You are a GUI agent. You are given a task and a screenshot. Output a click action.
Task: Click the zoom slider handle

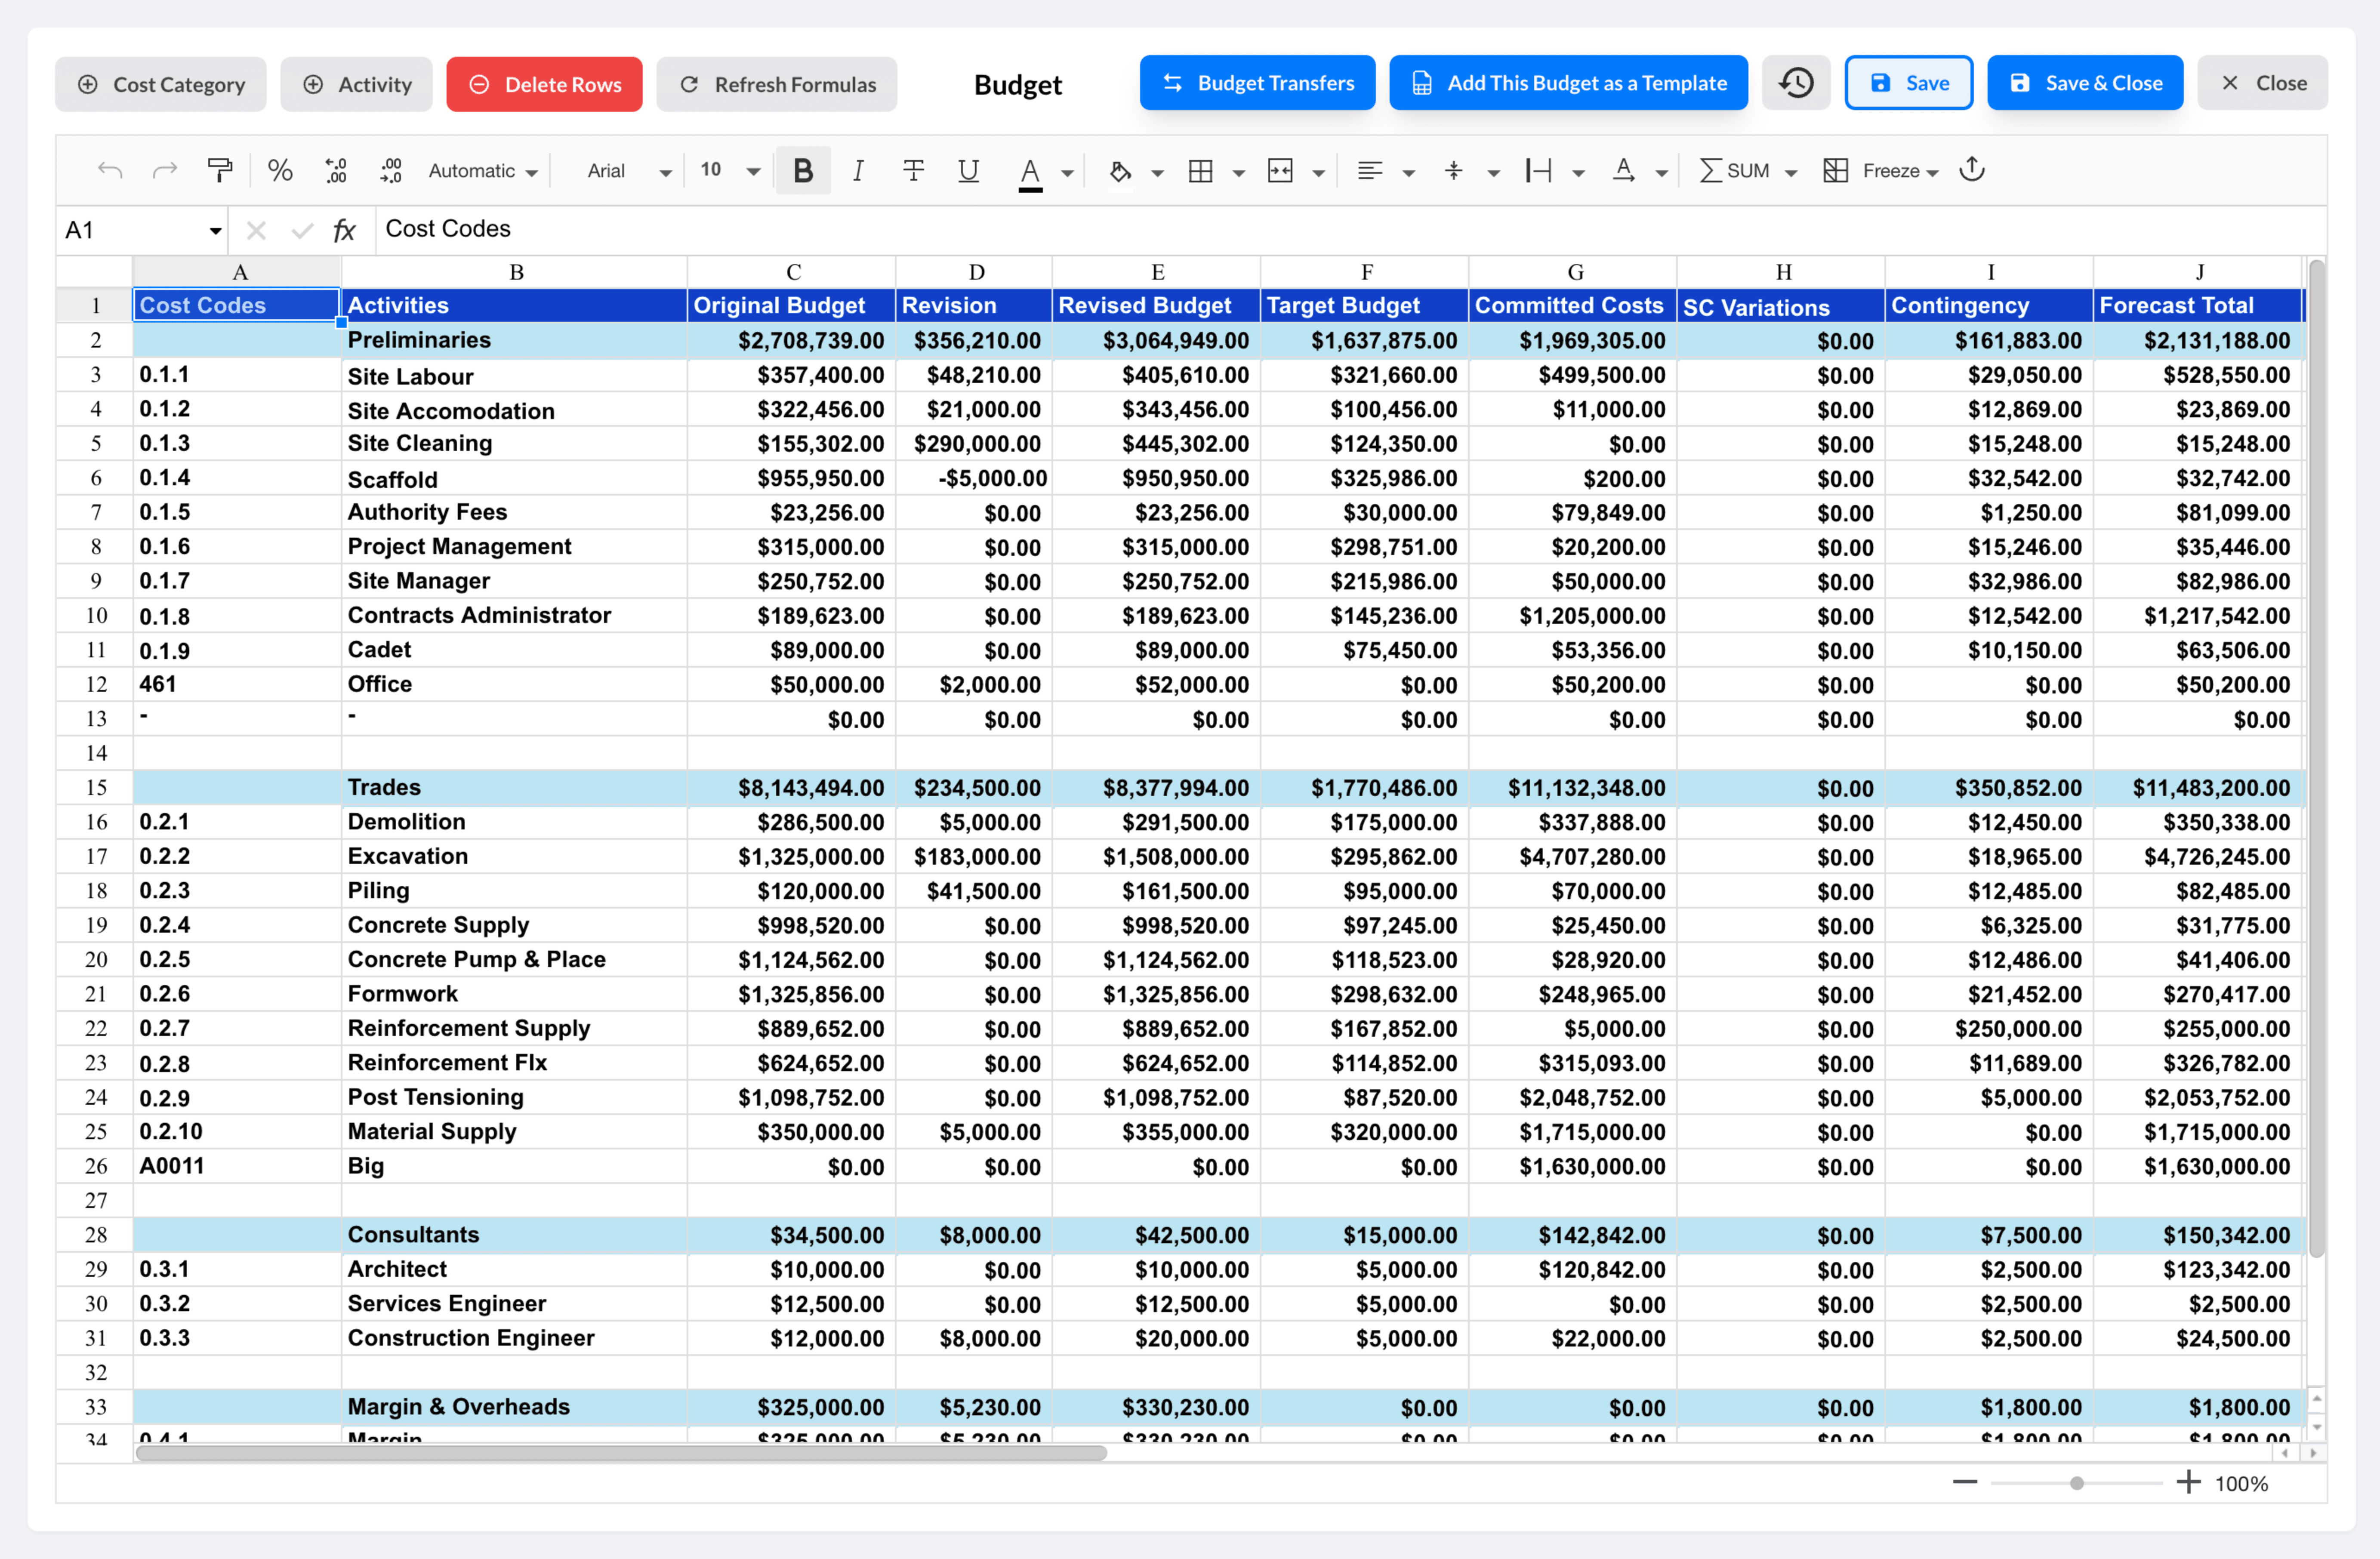tap(2077, 1483)
